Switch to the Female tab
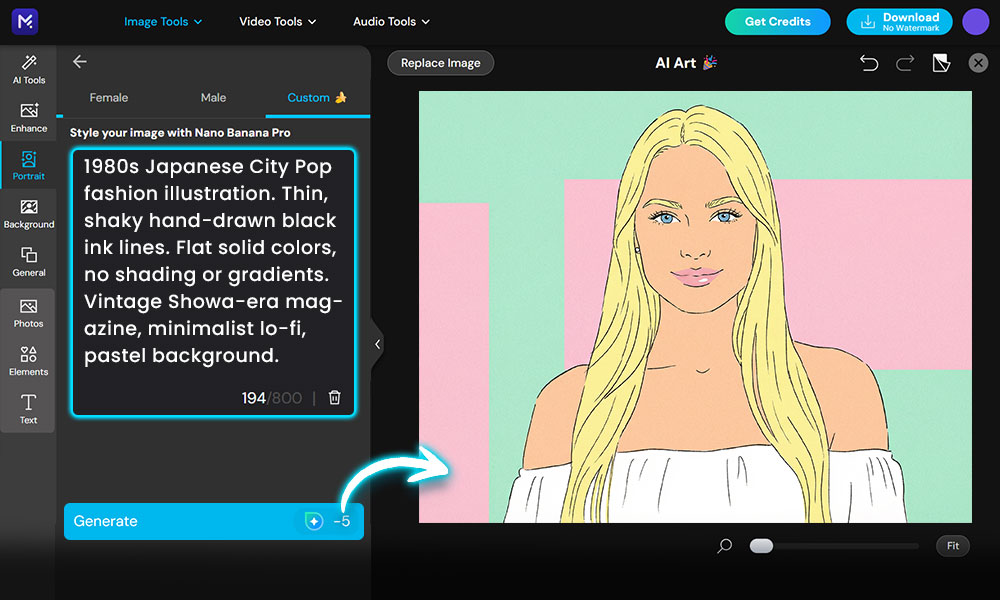1000x600 pixels. click(x=108, y=97)
